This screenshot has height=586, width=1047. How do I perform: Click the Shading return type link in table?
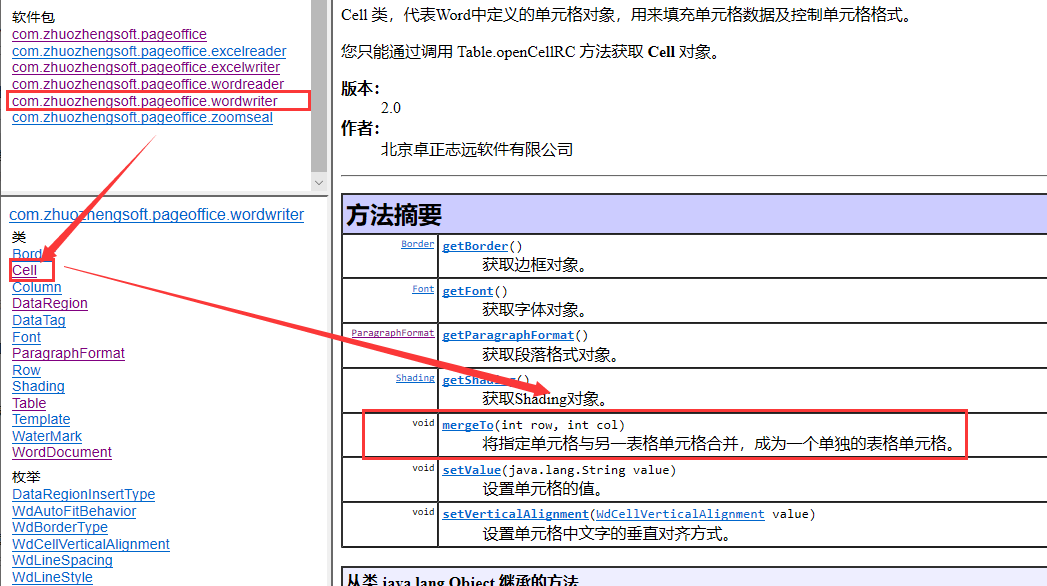pos(415,378)
